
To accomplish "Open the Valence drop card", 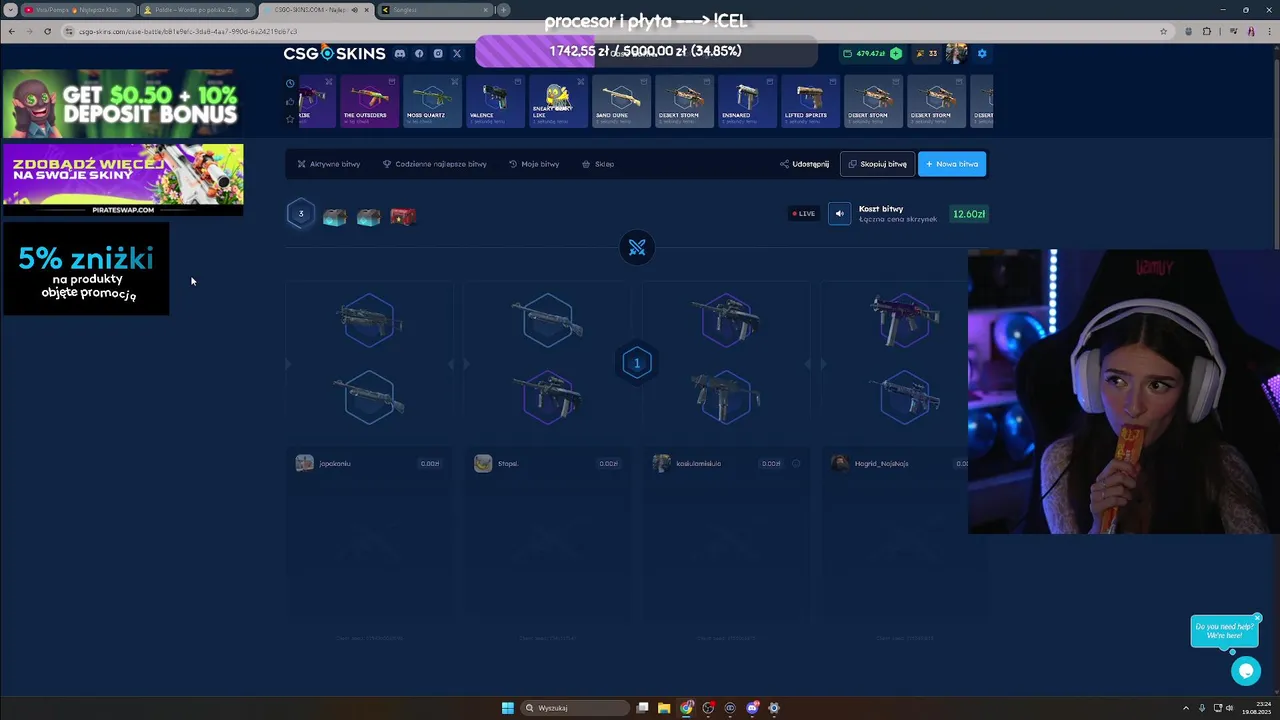I will 495,101.
